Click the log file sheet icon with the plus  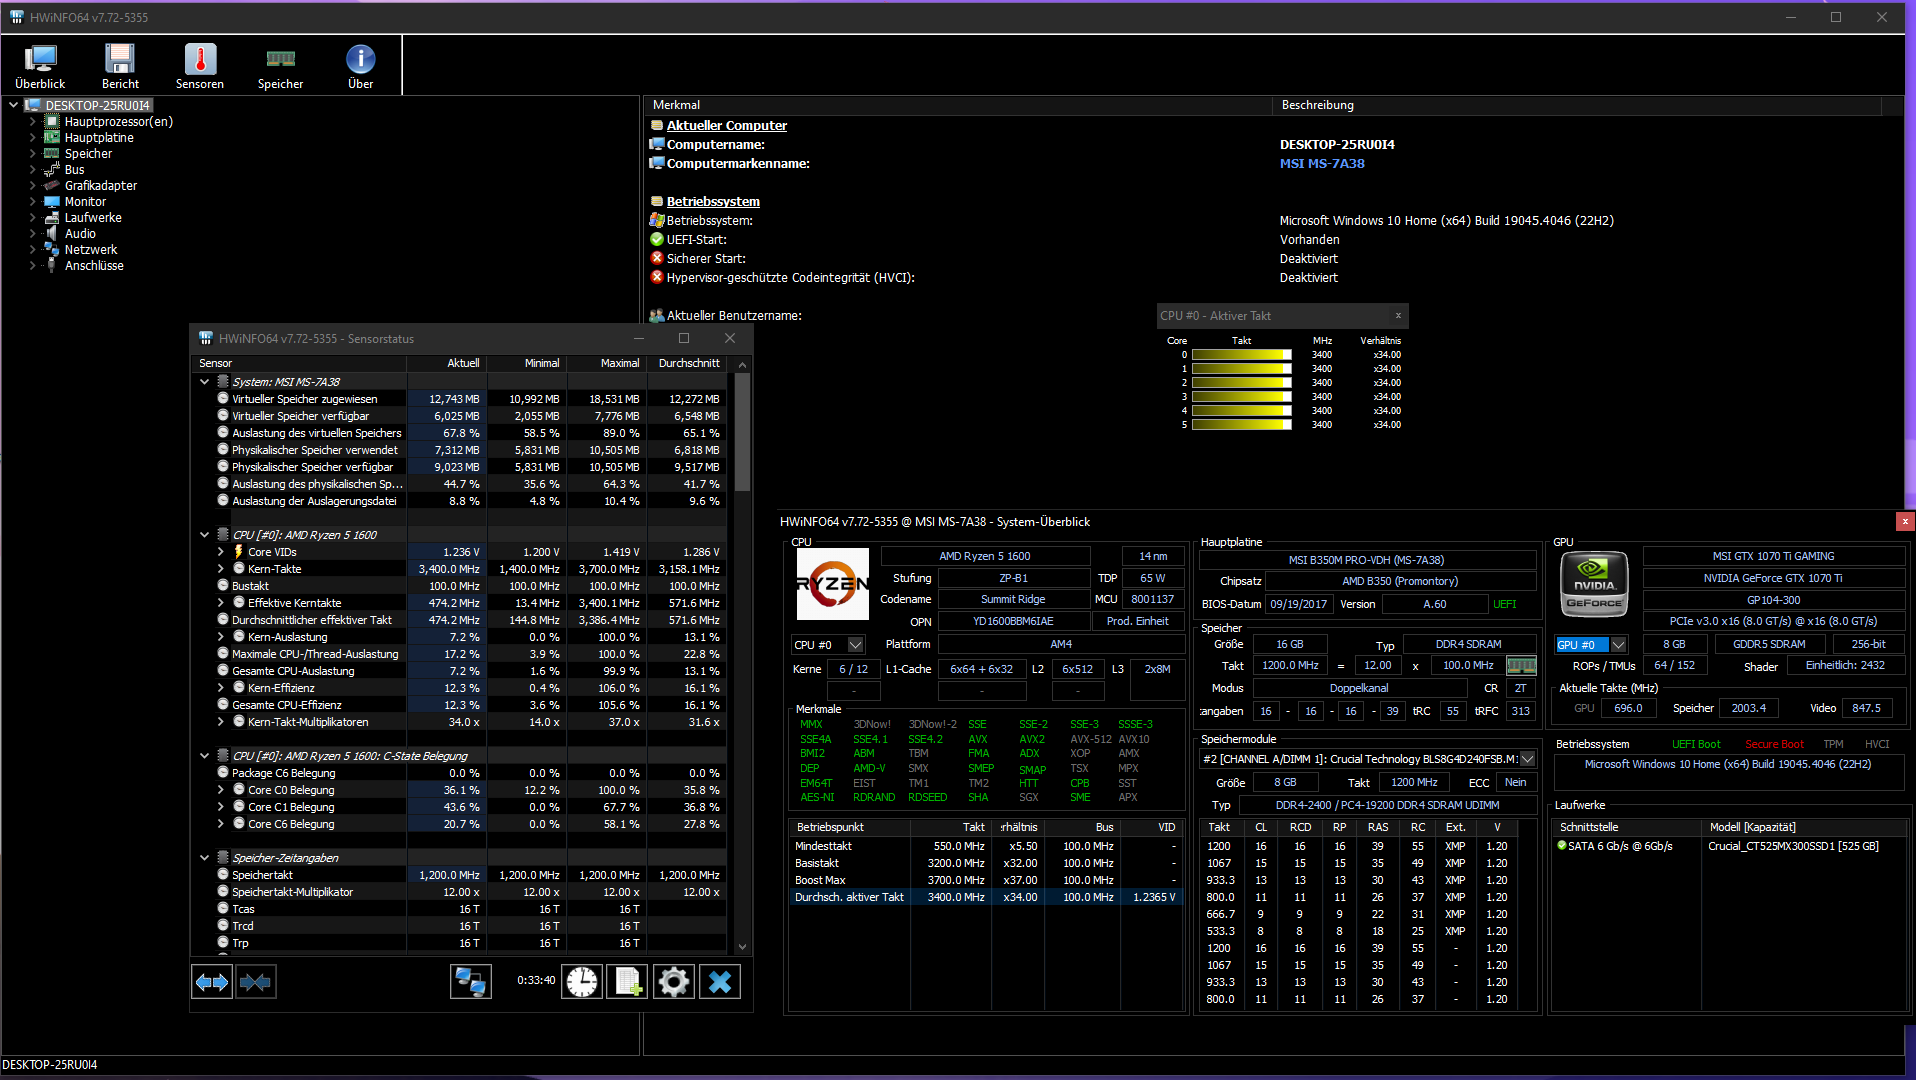tap(628, 982)
